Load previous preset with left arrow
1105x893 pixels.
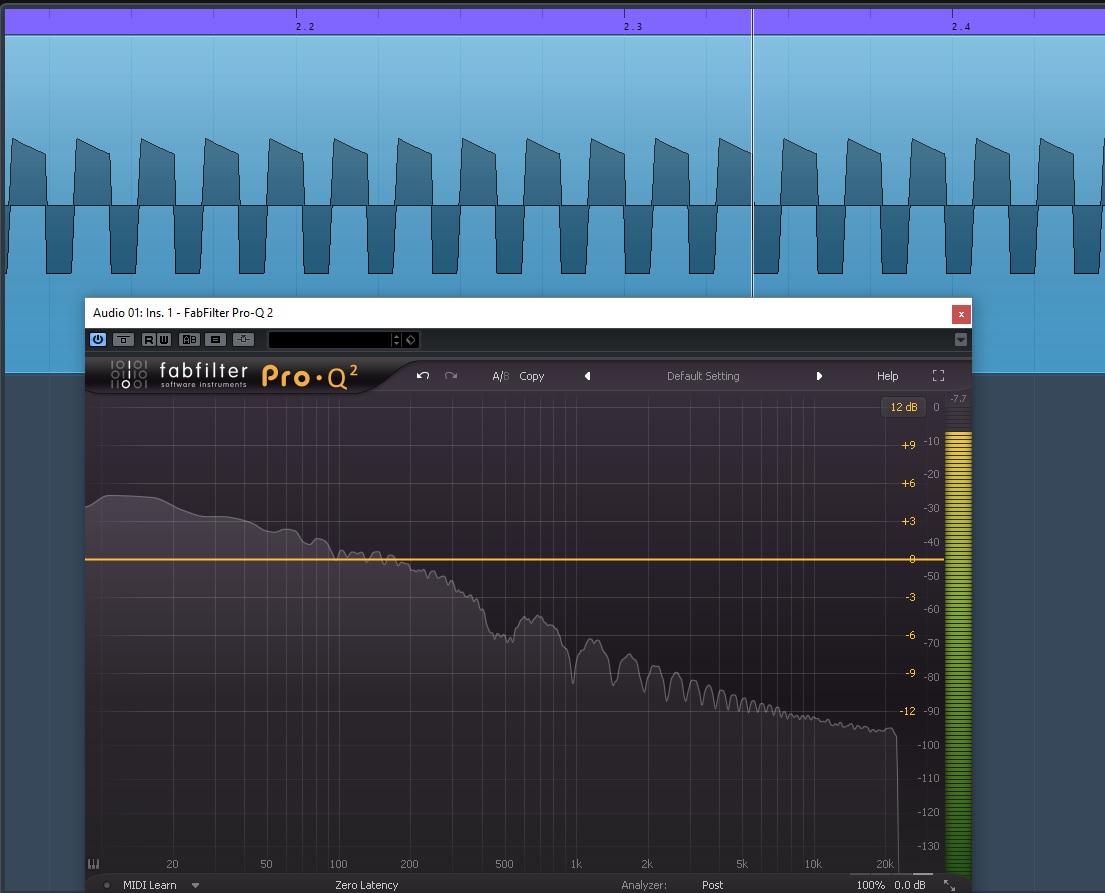[587, 376]
